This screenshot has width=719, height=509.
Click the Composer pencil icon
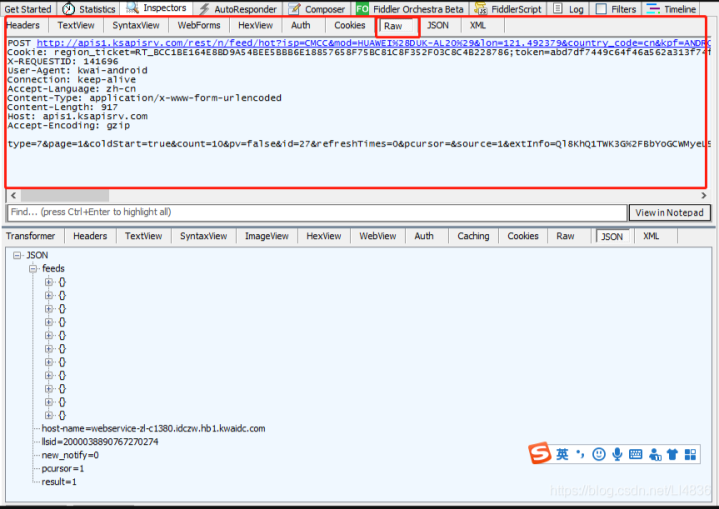[294, 9]
